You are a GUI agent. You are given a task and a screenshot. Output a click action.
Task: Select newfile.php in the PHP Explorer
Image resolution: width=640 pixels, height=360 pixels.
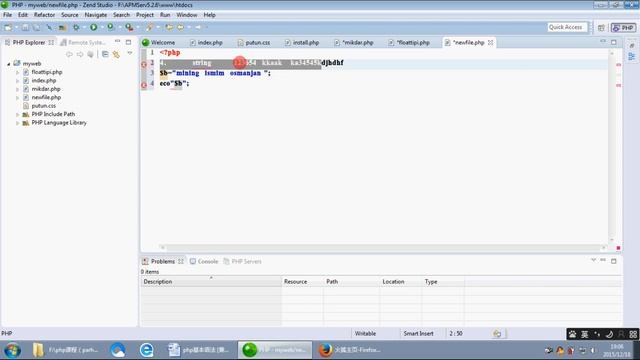(x=46, y=98)
